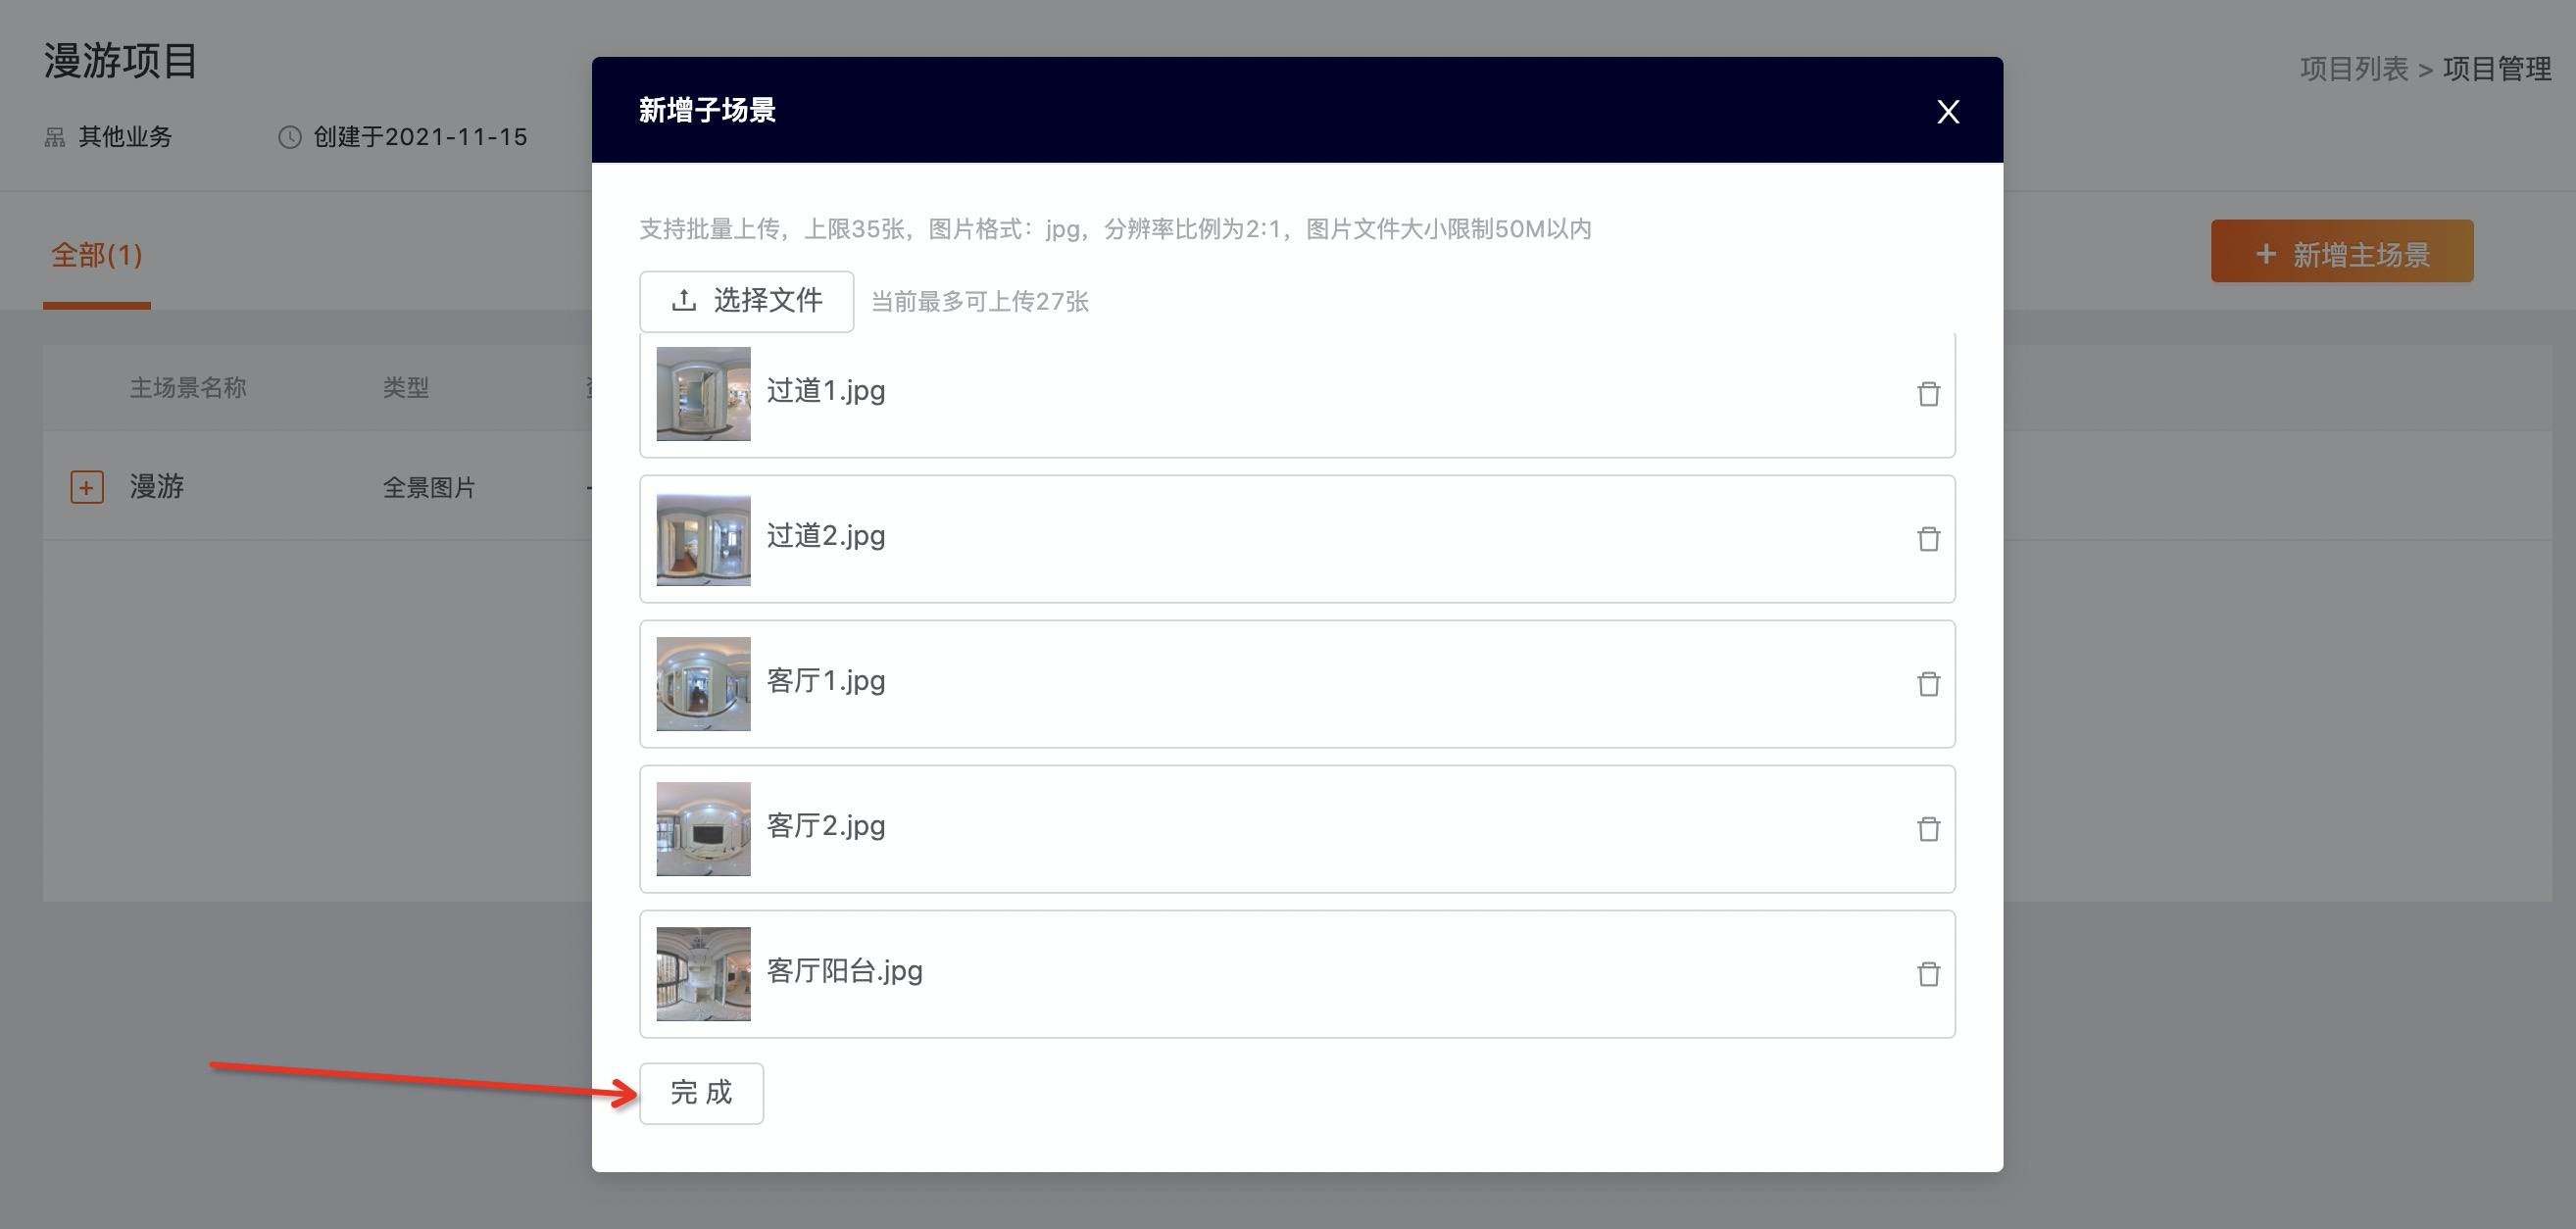Open the 客厅2.jpg thumbnail
The height and width of the screenshot is (1229, 2576).
pyautogui.click(x=703, y=829)
